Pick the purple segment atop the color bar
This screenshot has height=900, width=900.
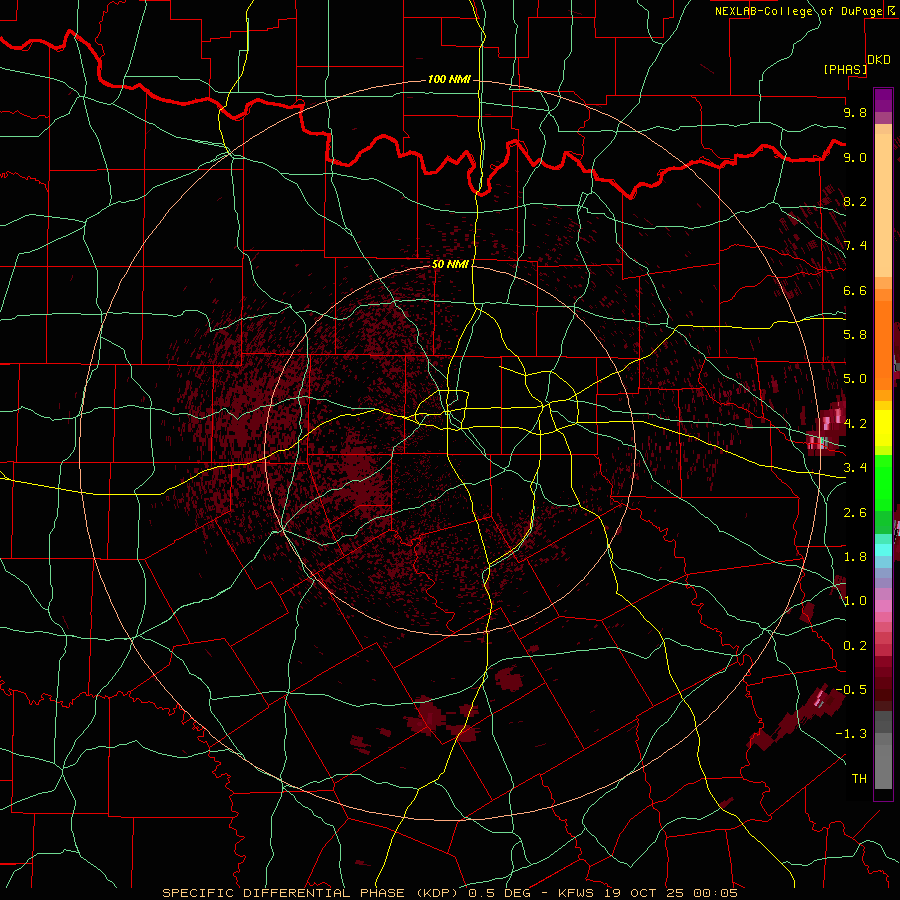(x=883, y=100)
